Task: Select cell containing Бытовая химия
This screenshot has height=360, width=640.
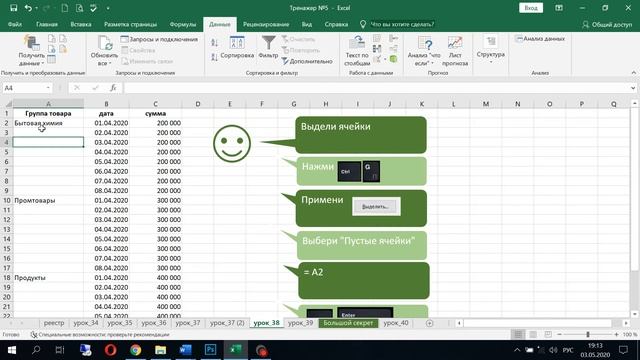Action: (48, 123)
